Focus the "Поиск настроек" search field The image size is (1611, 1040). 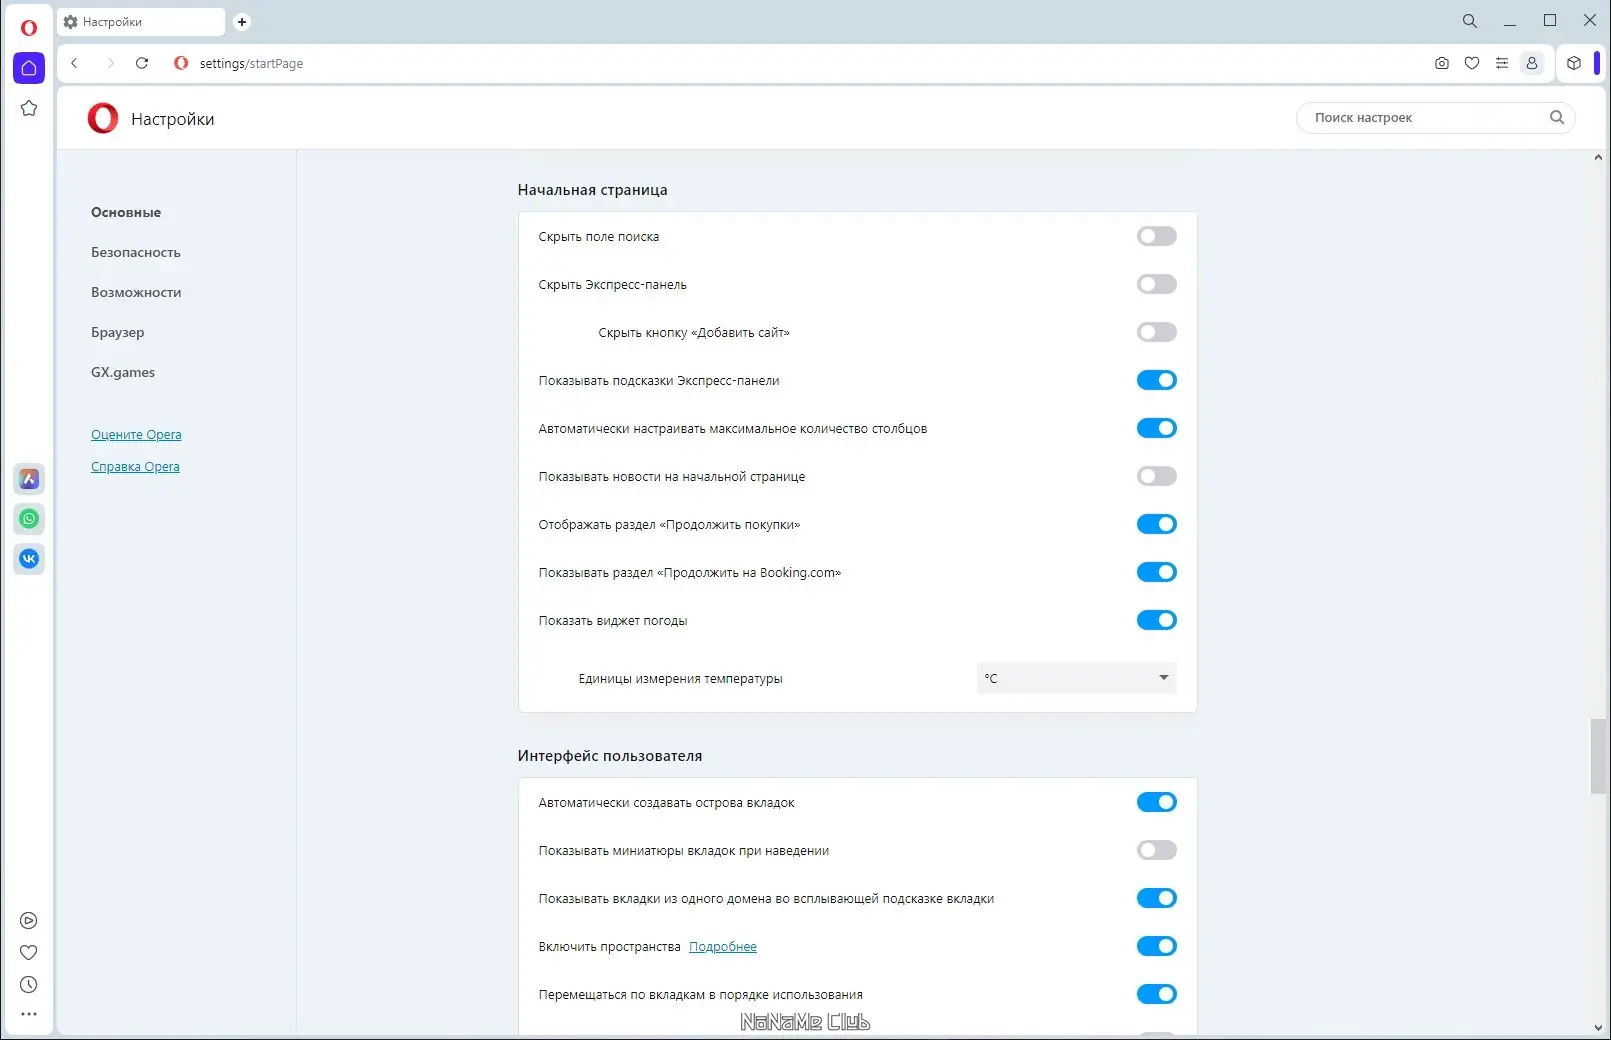pos(1427,118)
